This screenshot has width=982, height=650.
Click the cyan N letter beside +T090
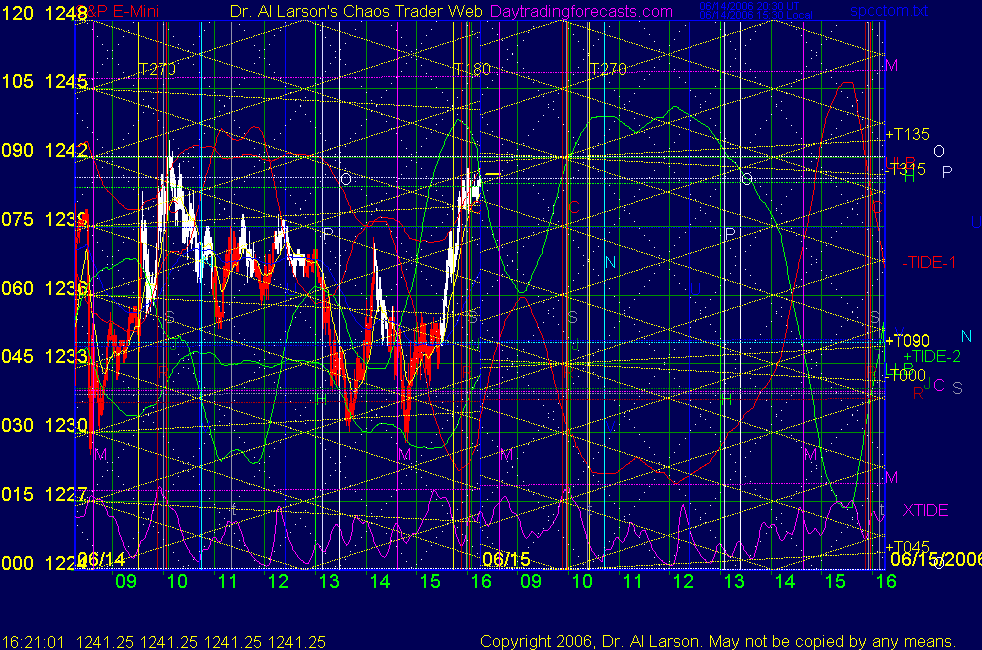(x=966, y=336)
